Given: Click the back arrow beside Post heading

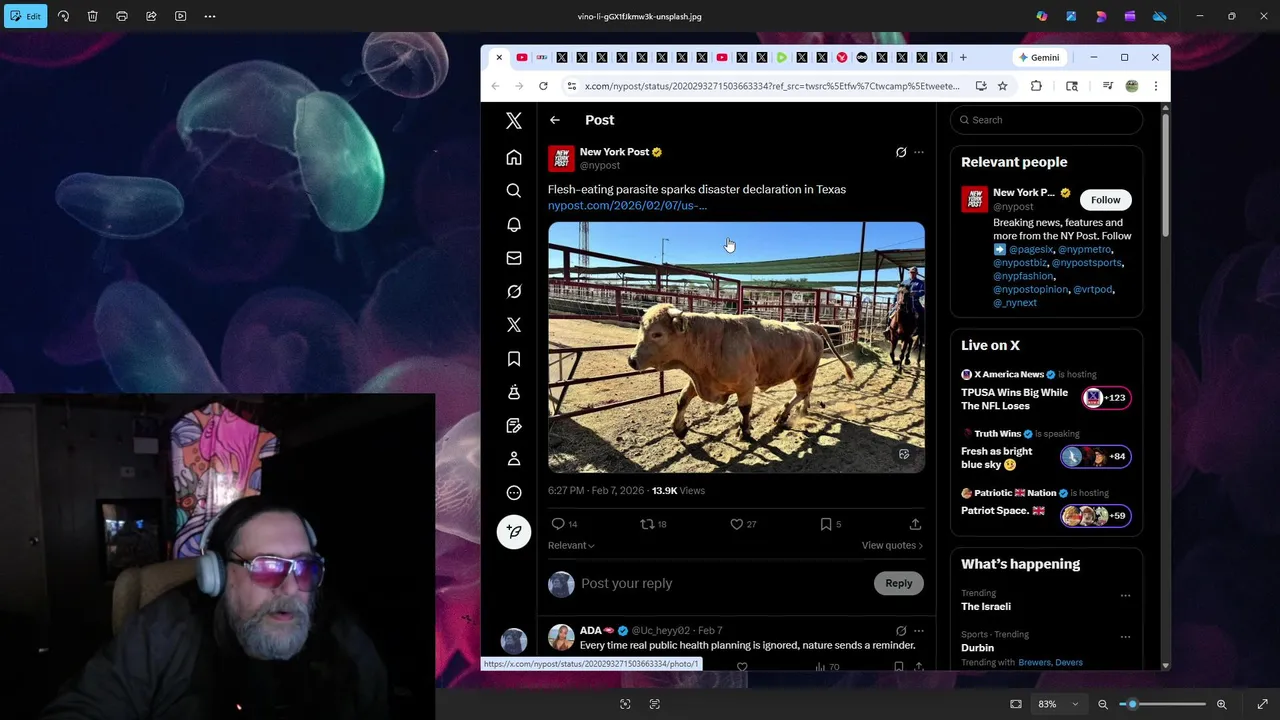Looking at the screenshot, I should (555, 120).
